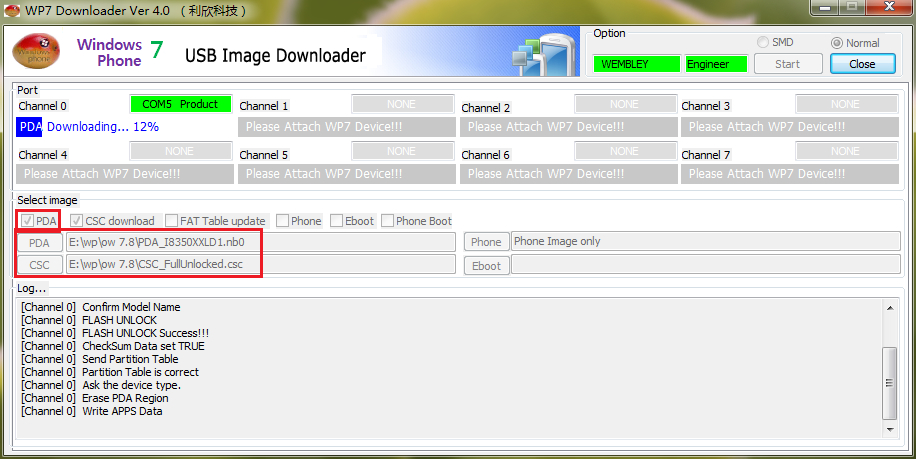
Task: Click the PDA file path field
Action: pyautogui.click(x=261, y=242)
